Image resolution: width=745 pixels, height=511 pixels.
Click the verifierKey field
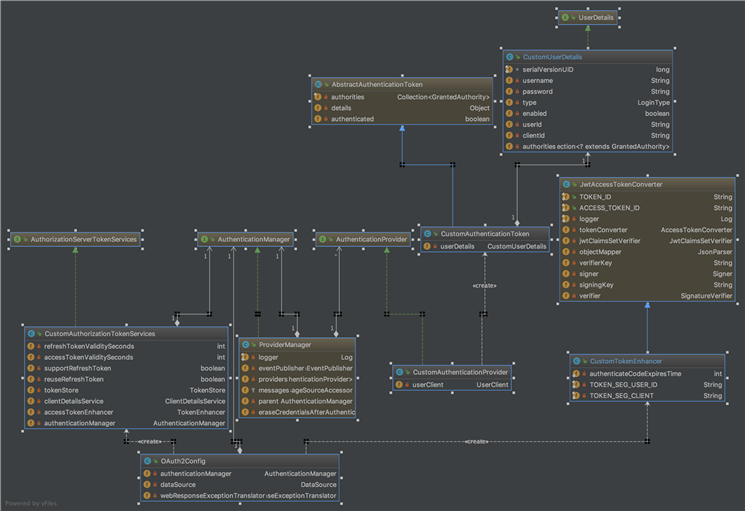pos(647,263)
